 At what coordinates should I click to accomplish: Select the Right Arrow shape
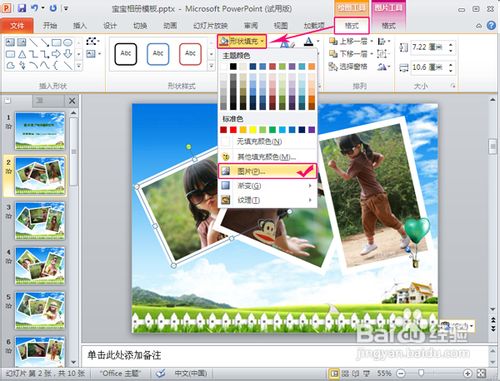(56, 54)
